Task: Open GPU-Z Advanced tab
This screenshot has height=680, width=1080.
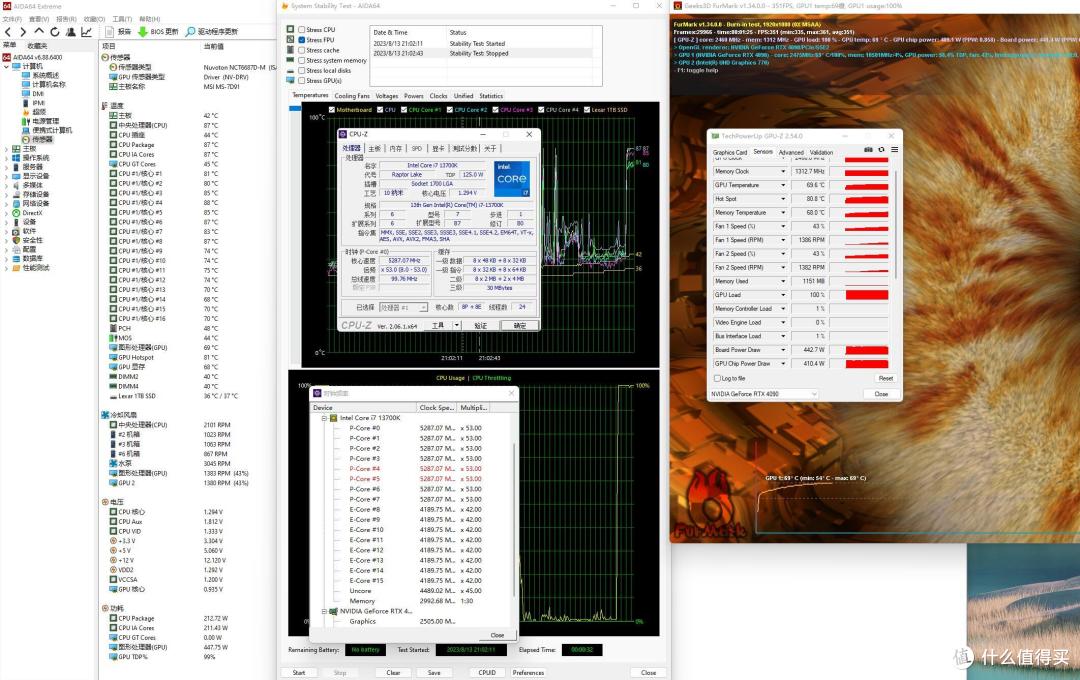Action: (791, 152)
